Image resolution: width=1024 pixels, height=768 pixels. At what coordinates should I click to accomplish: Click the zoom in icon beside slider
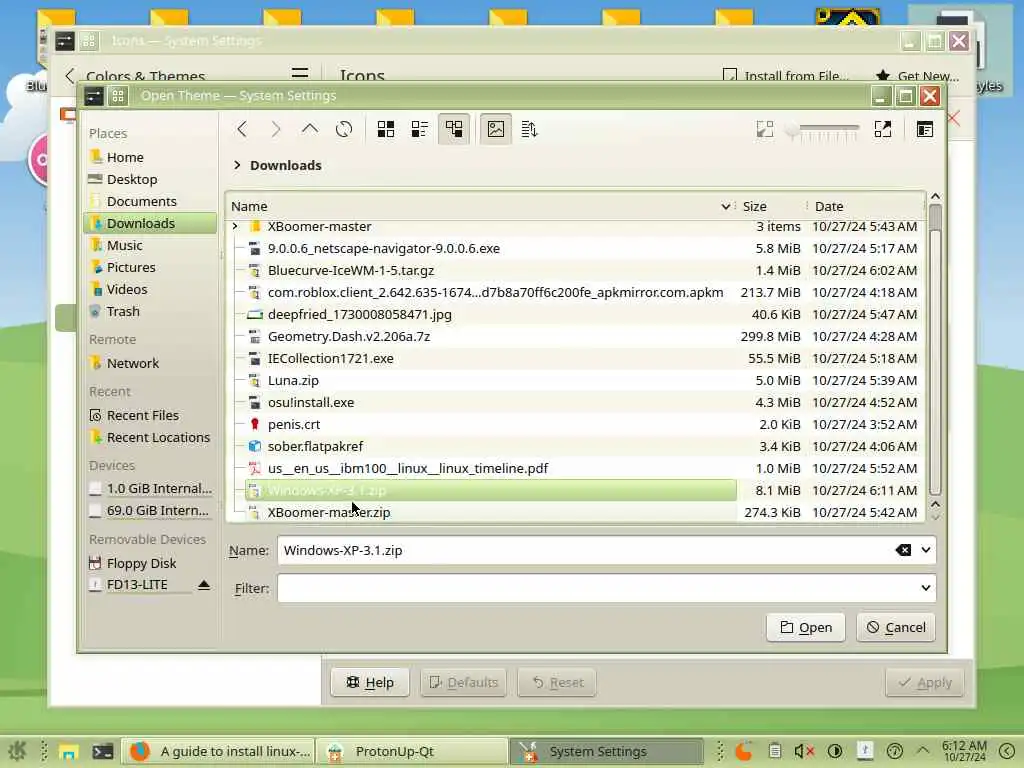coord(882,129)
